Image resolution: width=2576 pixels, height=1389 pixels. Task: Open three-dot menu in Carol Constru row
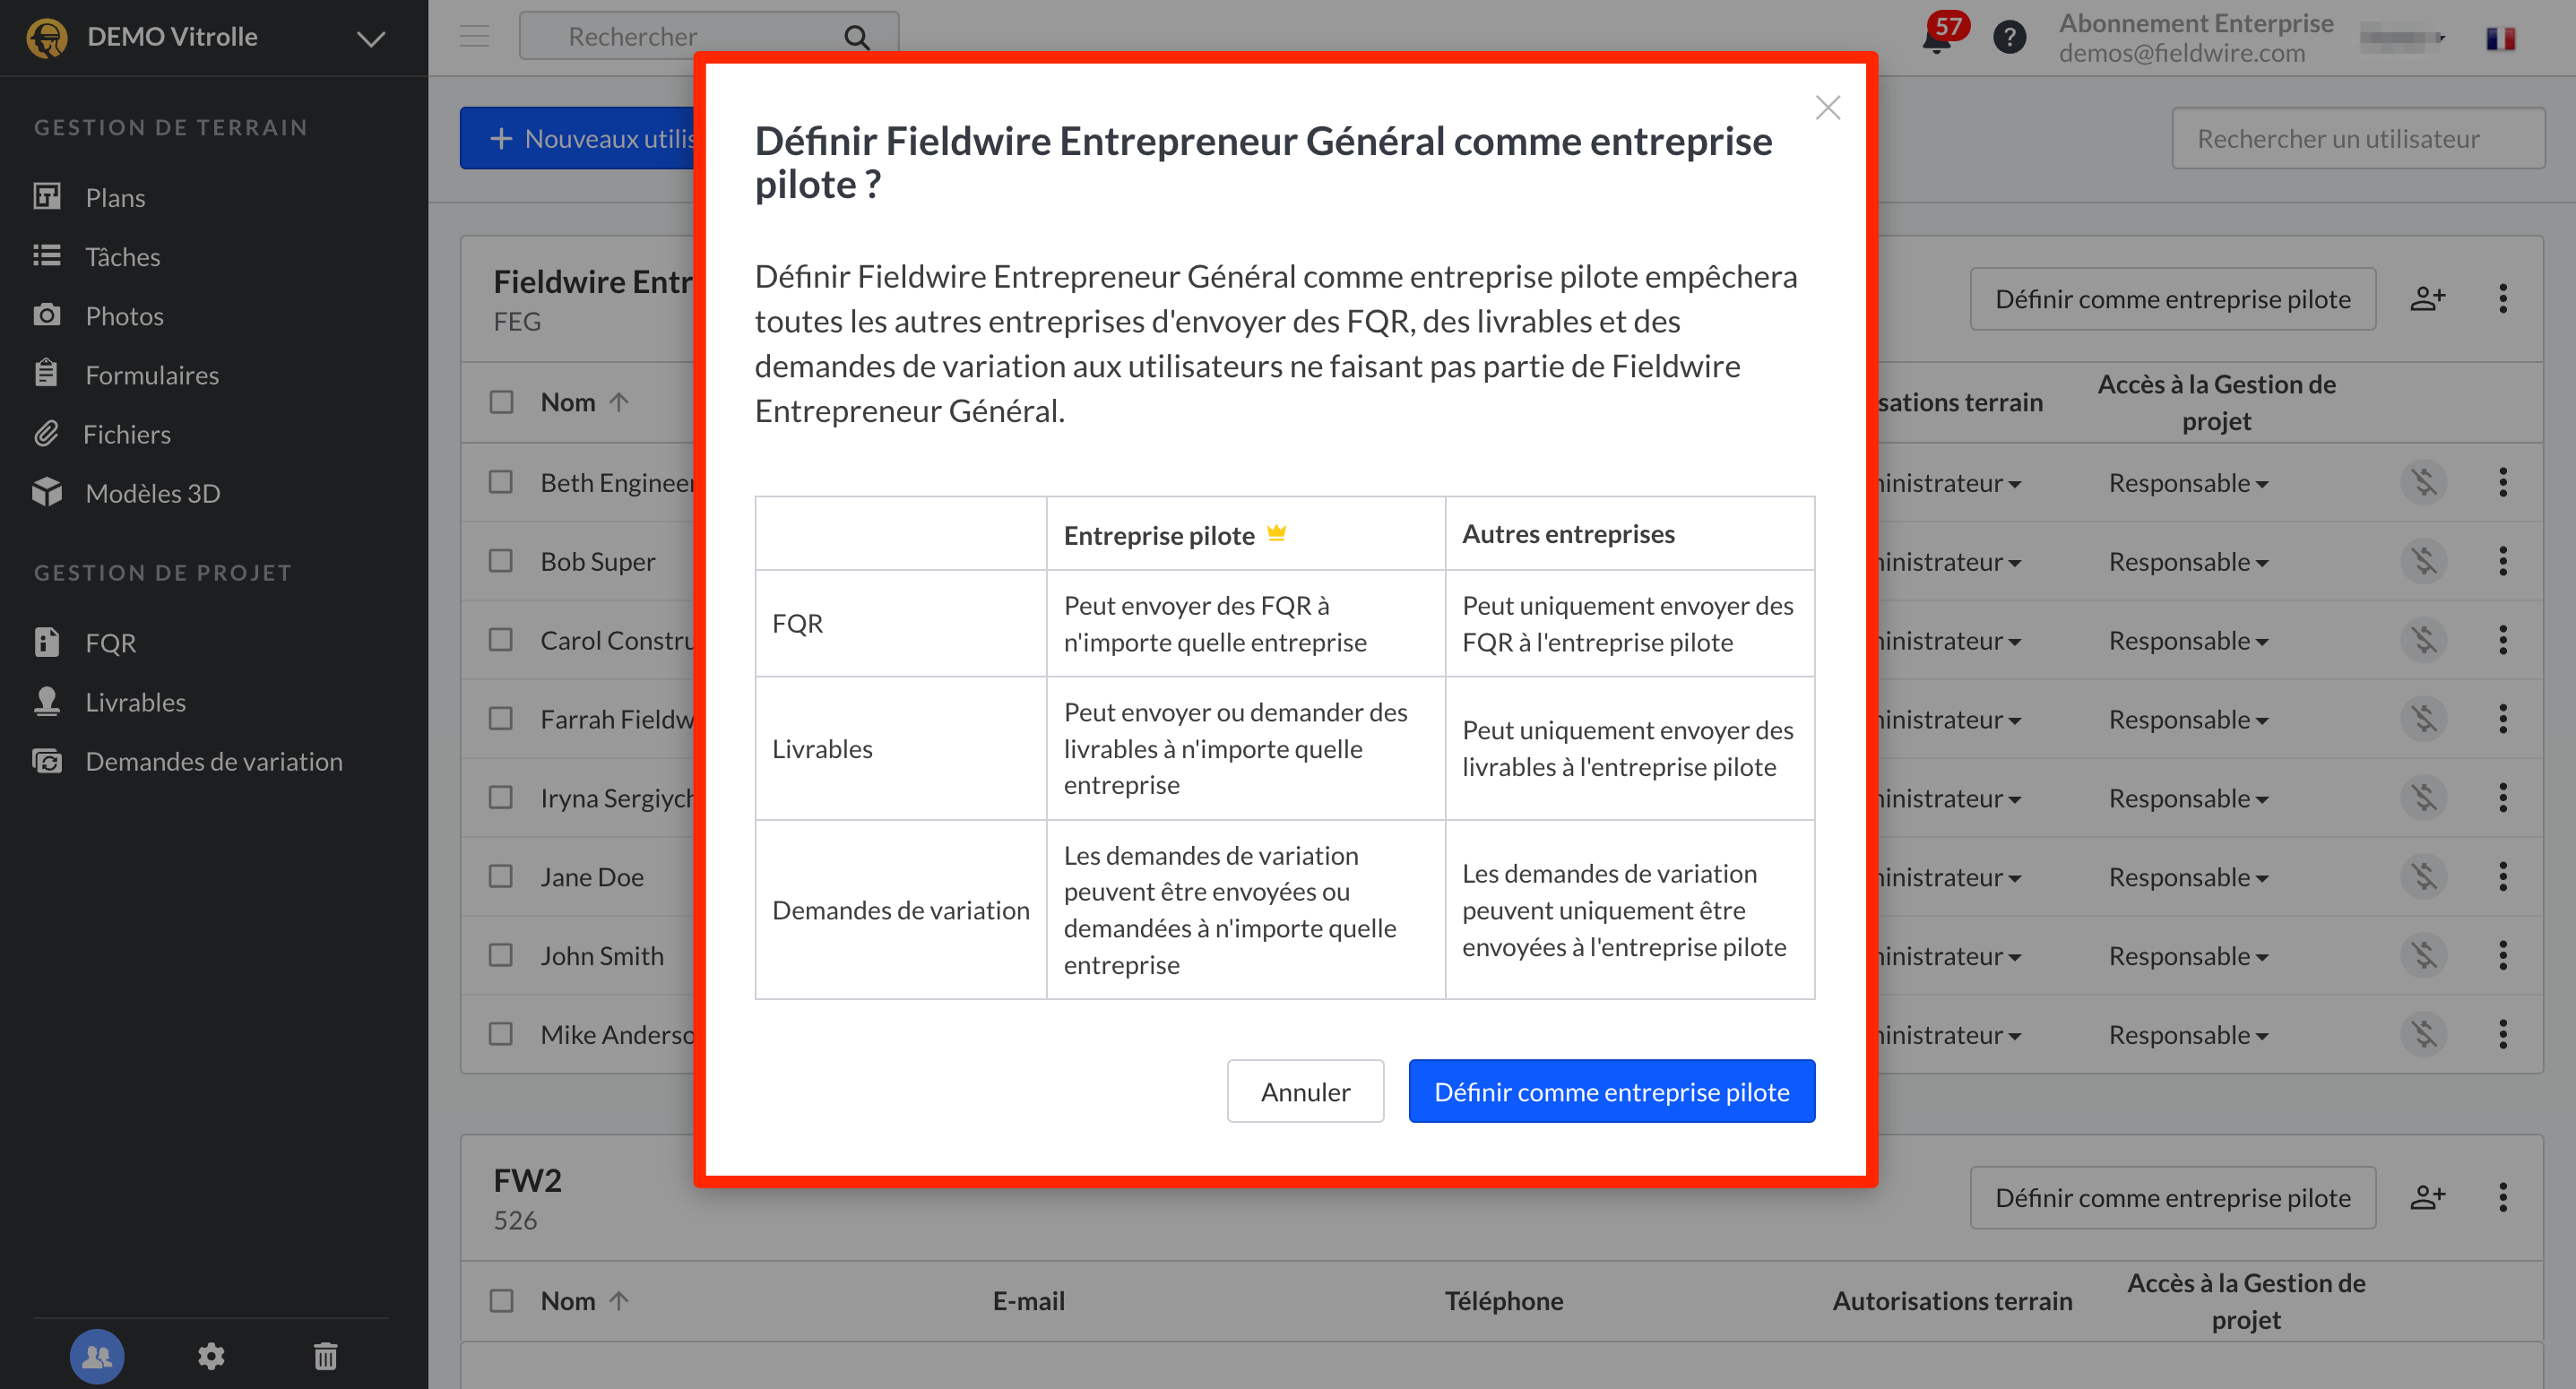2503,640
